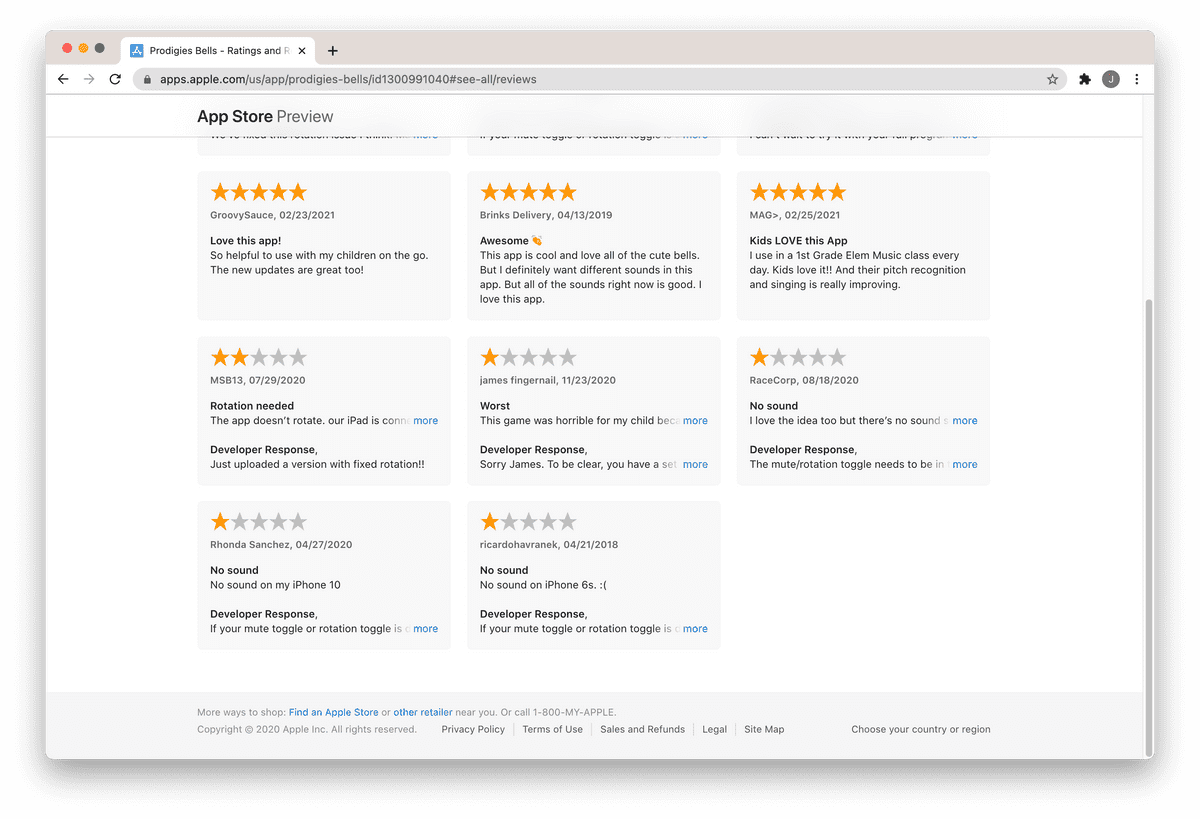Expand developer response to Rhonda Sanchez
1200x819 pixels.
point(425,629)
